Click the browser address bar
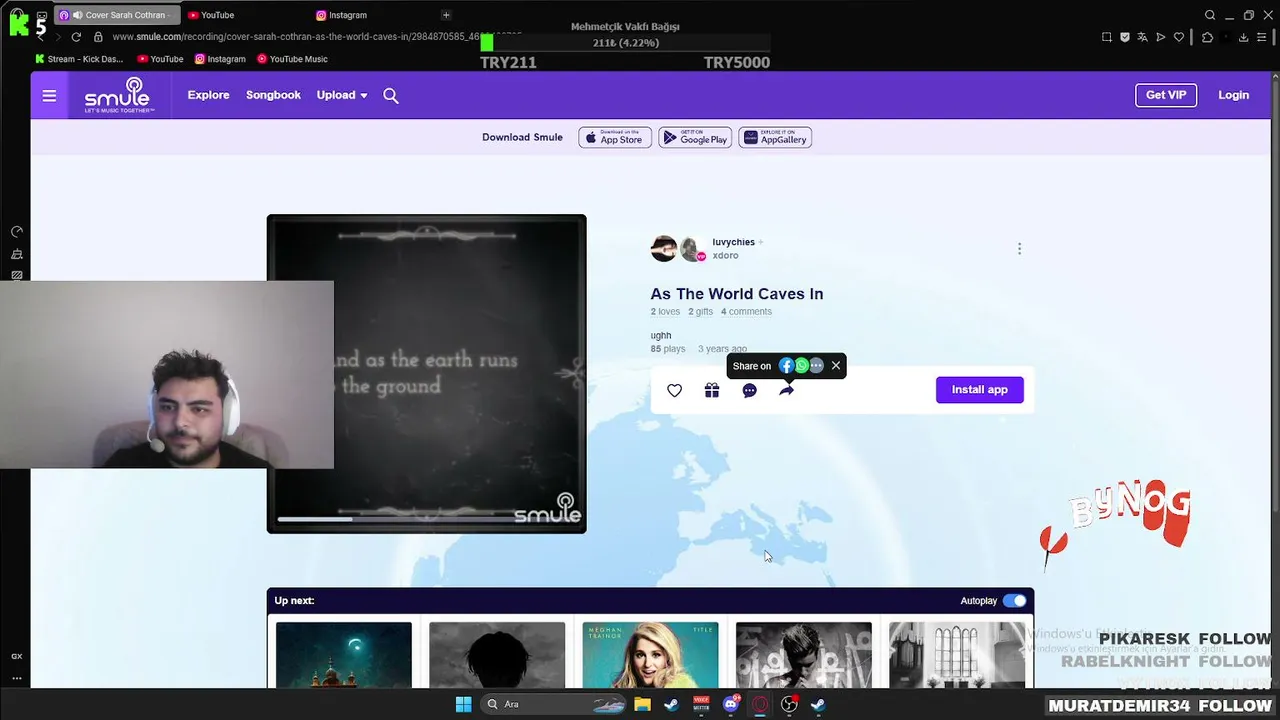 (x=316, y=37)
